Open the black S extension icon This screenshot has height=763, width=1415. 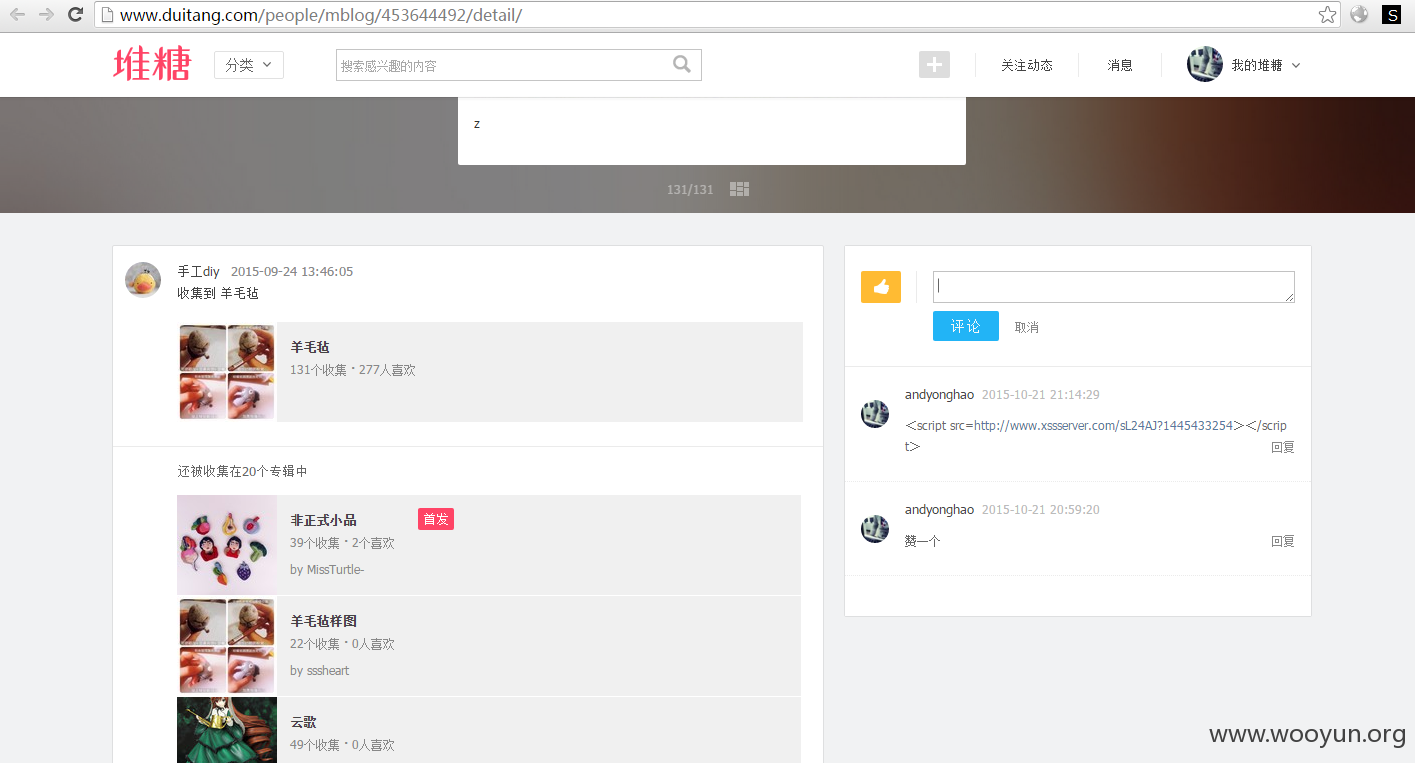click(x=1391, y=15)
